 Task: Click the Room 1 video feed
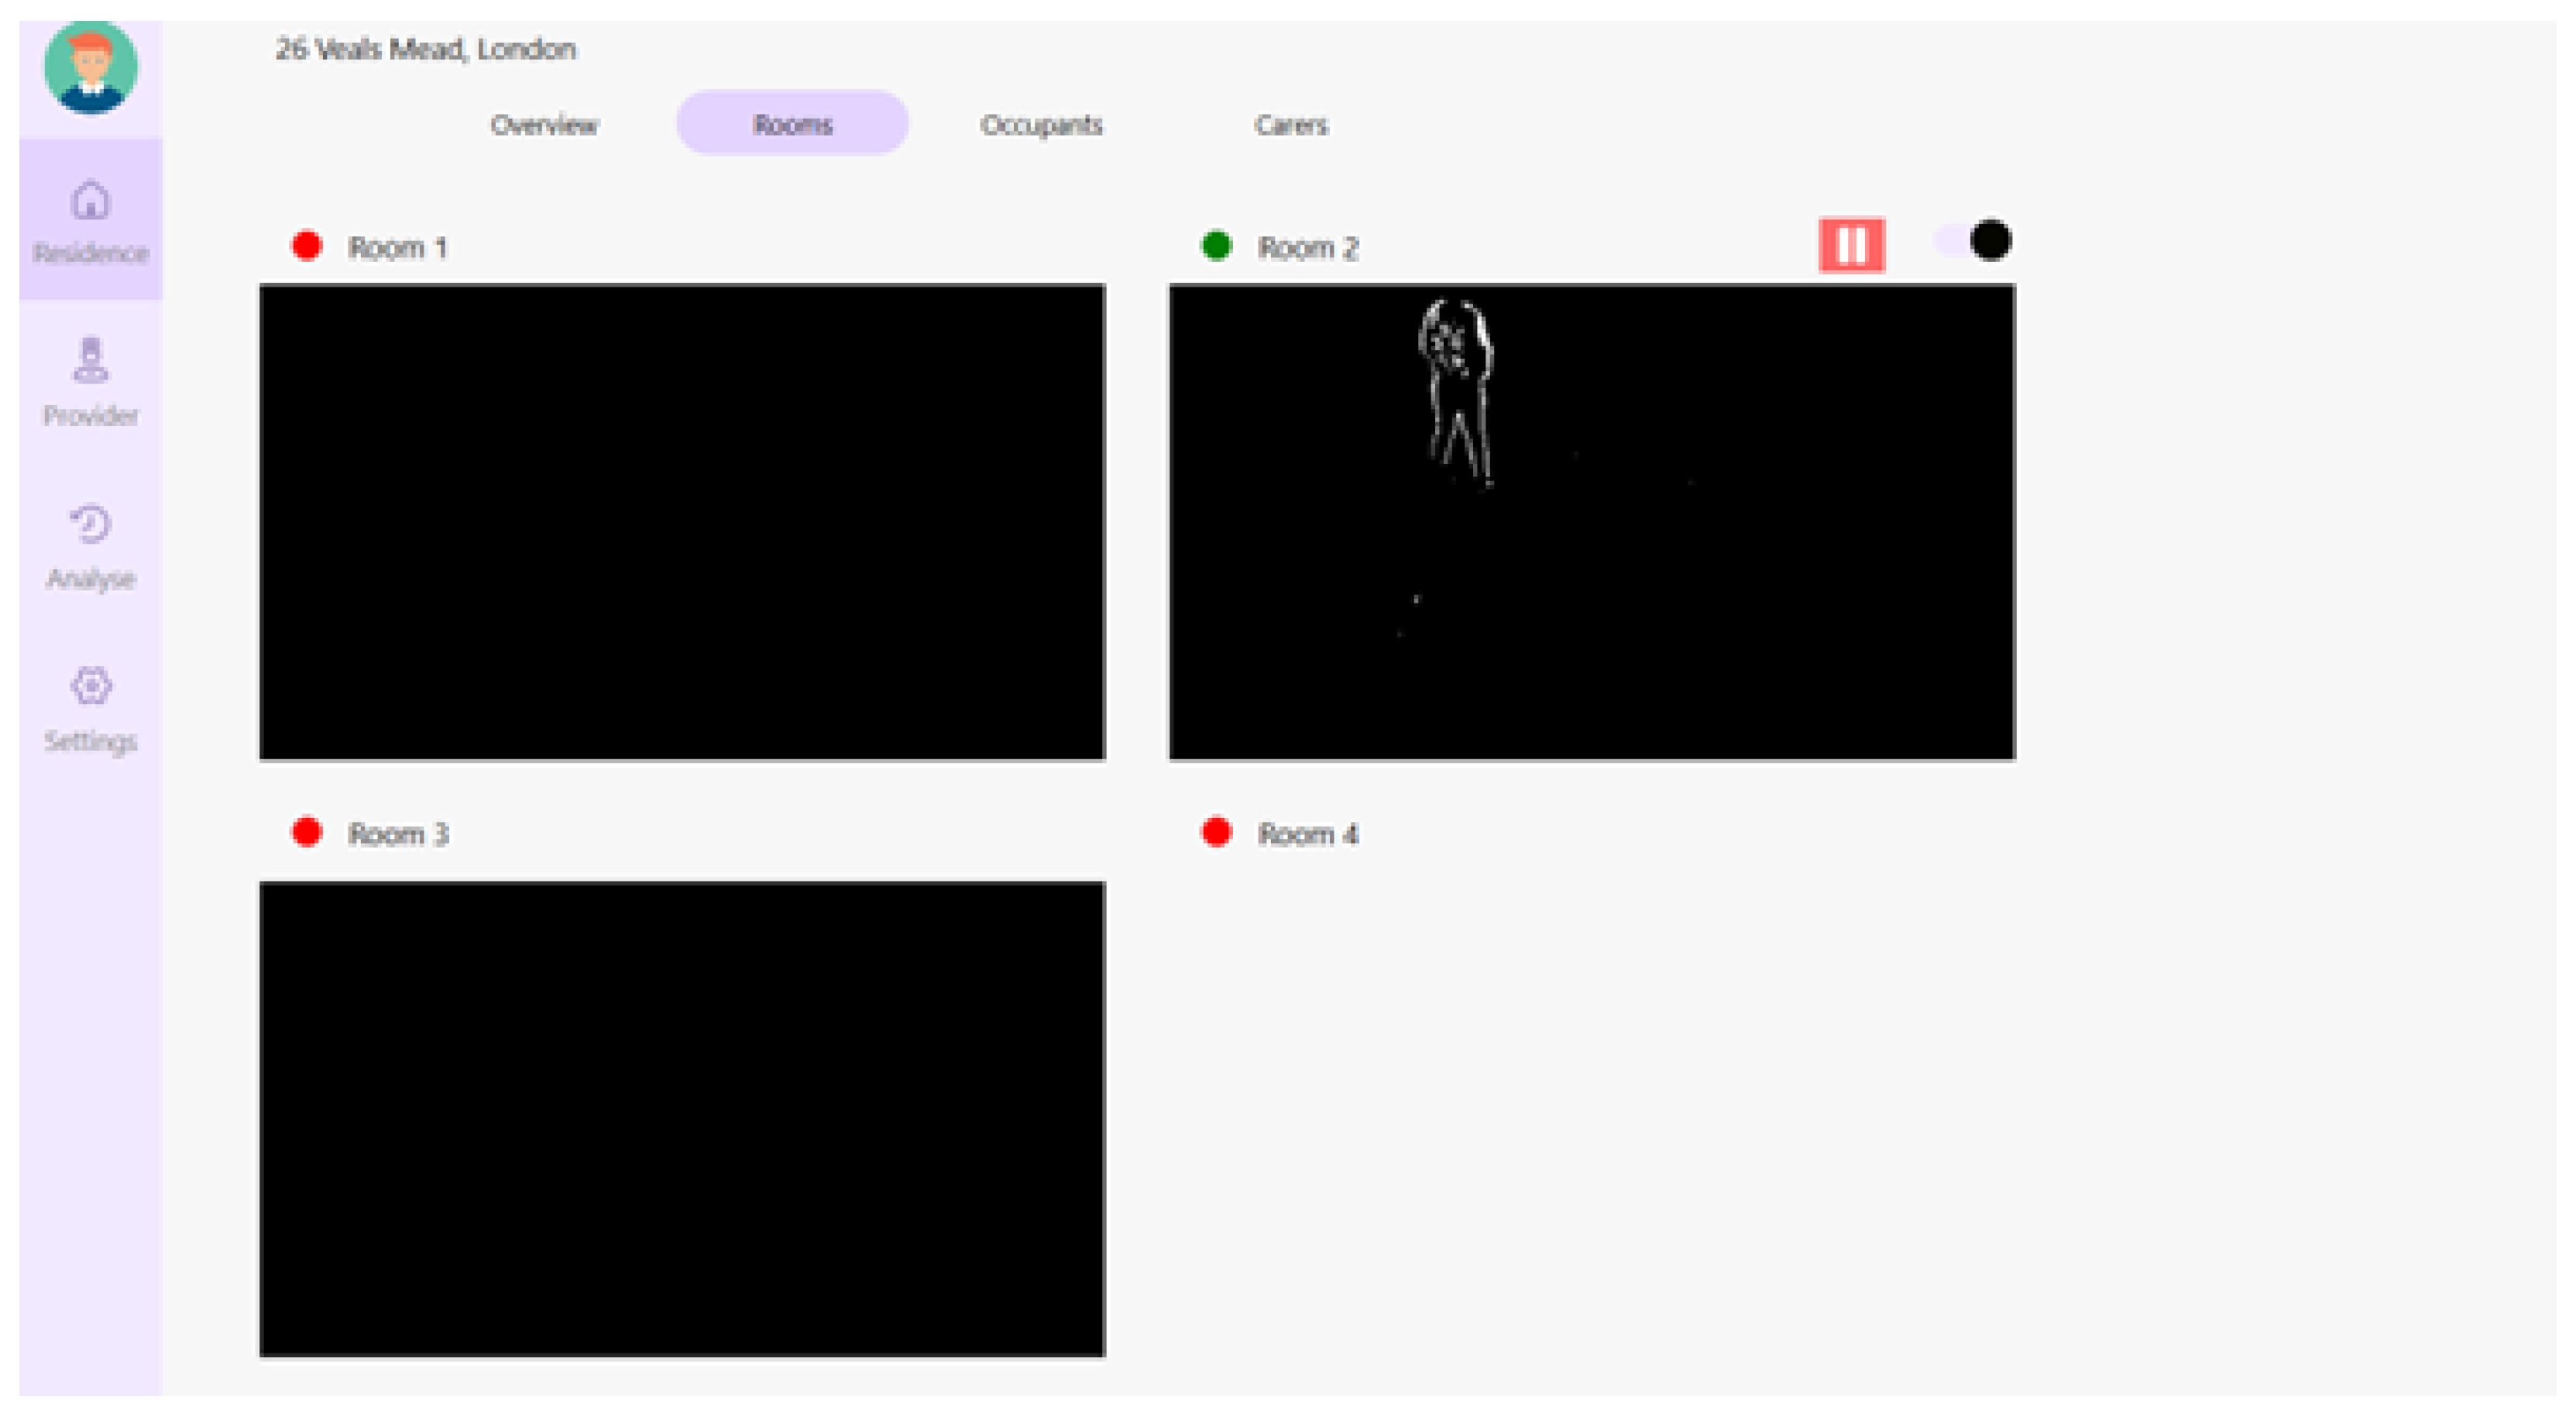[682, 522]
